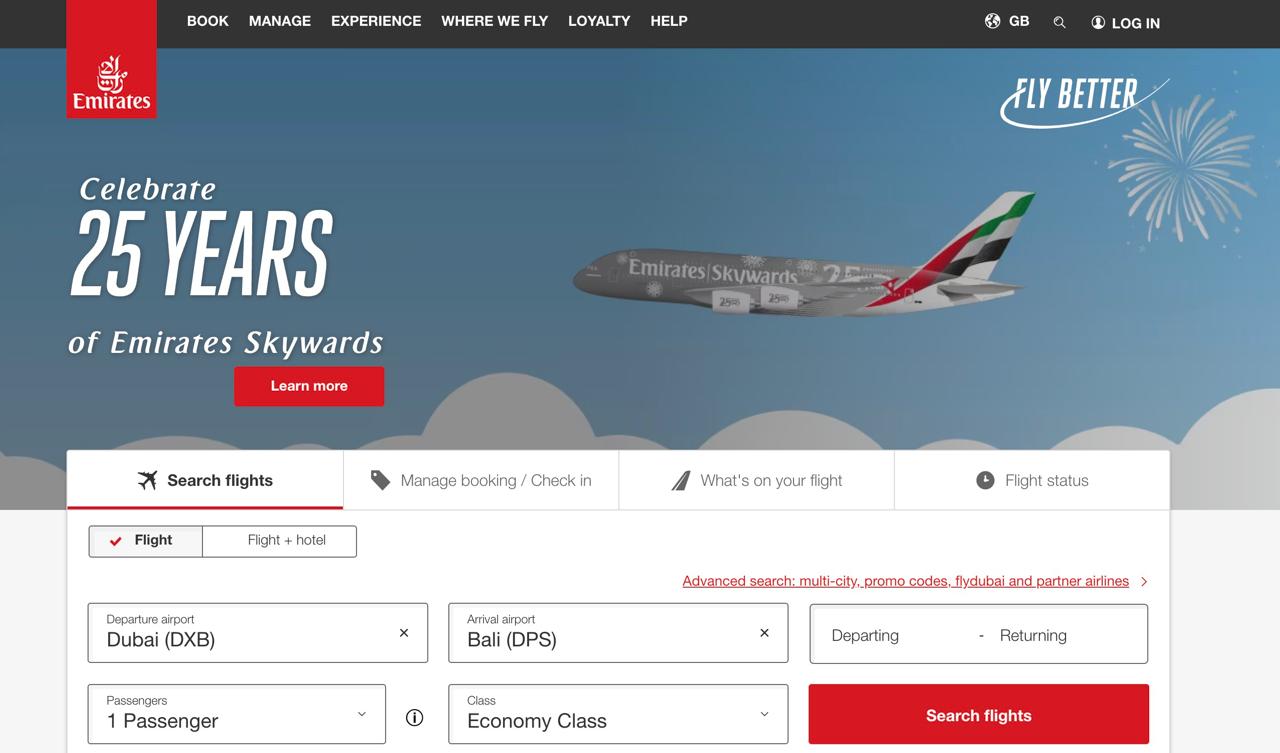1280x753 pixels.
Task: Select the Flight + hotel option
Action: [x=280, y=540]
